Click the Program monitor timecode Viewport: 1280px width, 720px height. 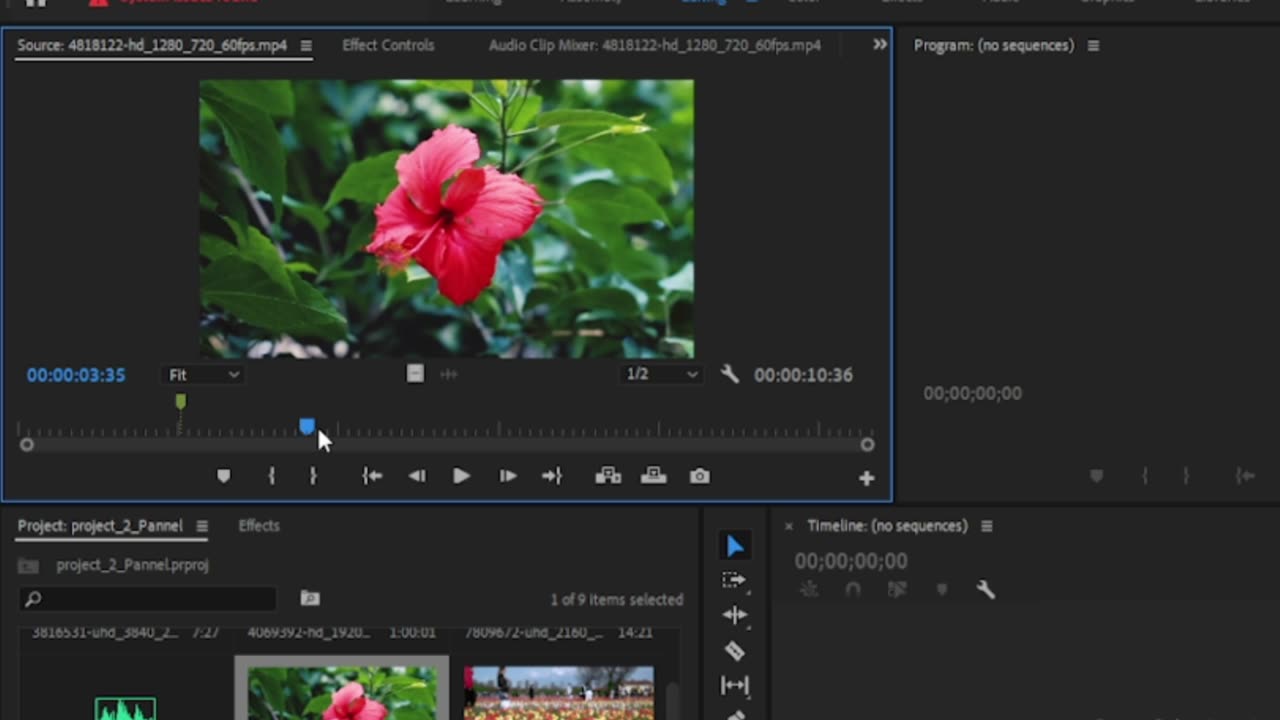click(972, 394)
